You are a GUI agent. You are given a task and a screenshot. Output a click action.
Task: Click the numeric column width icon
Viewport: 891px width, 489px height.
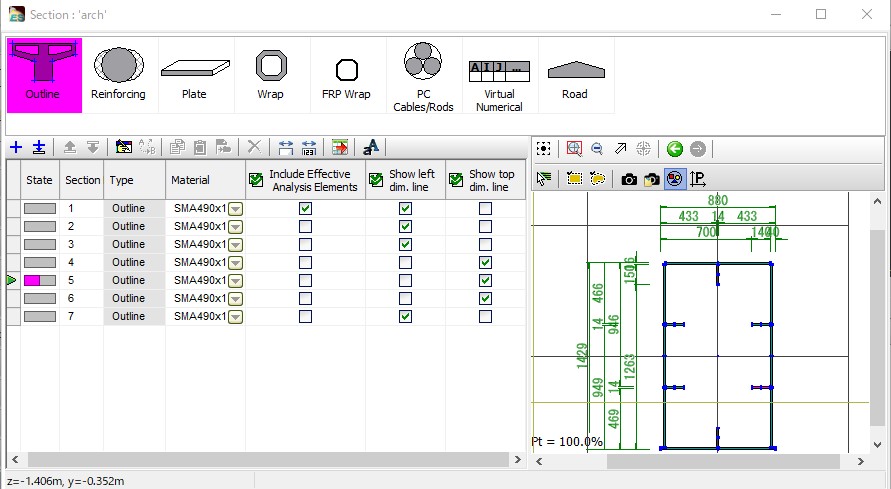tap(309, 148)
